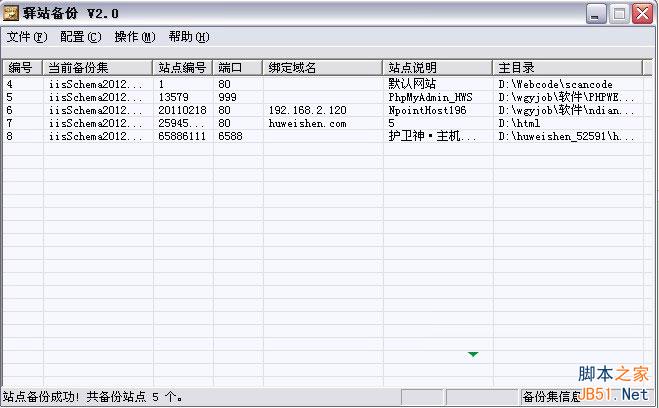Sort by the 绑定域名 column header
This screenshot has width=659, height=408.
(323, 68)
